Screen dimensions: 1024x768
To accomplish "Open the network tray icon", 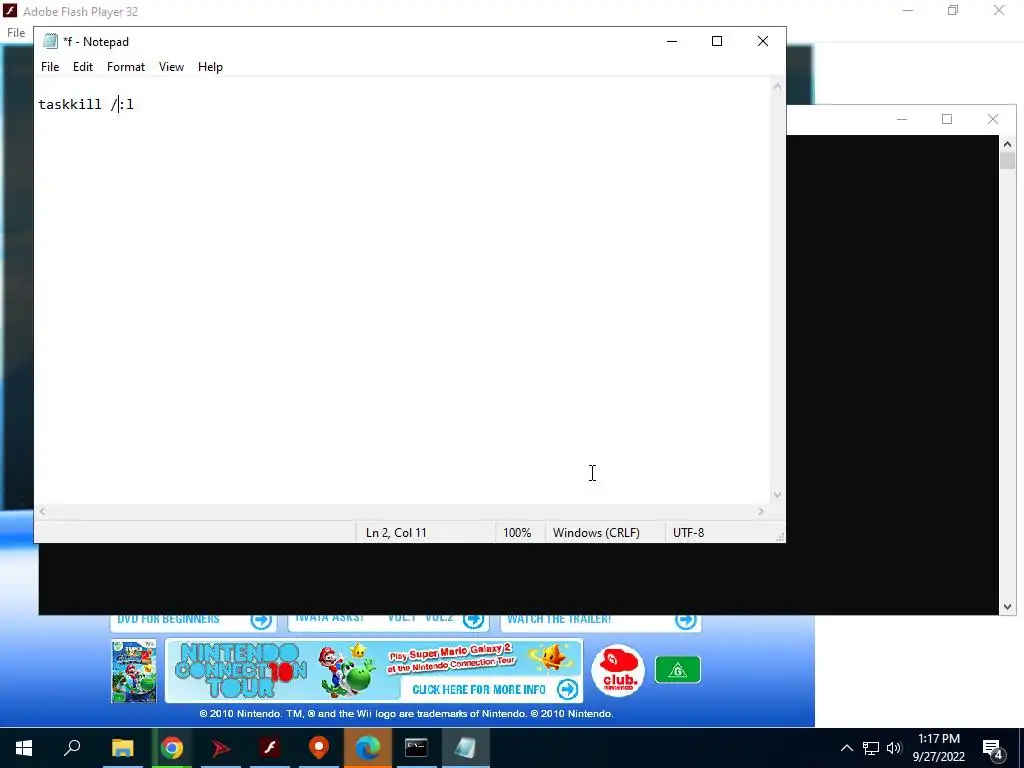I will tap(871, 748).
